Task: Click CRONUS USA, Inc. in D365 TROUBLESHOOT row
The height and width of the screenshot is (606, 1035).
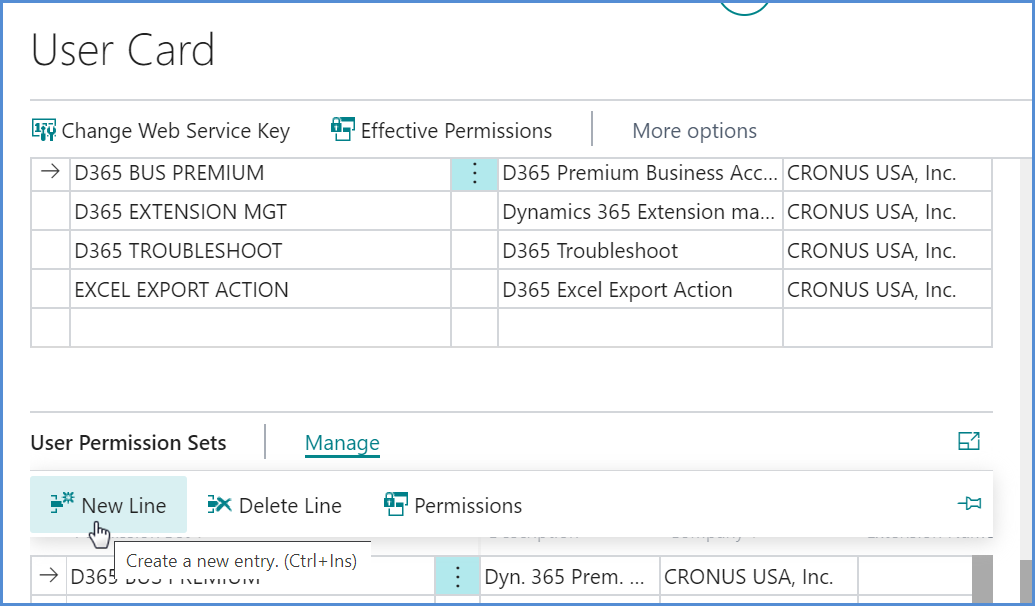Action: pos(887,251)
